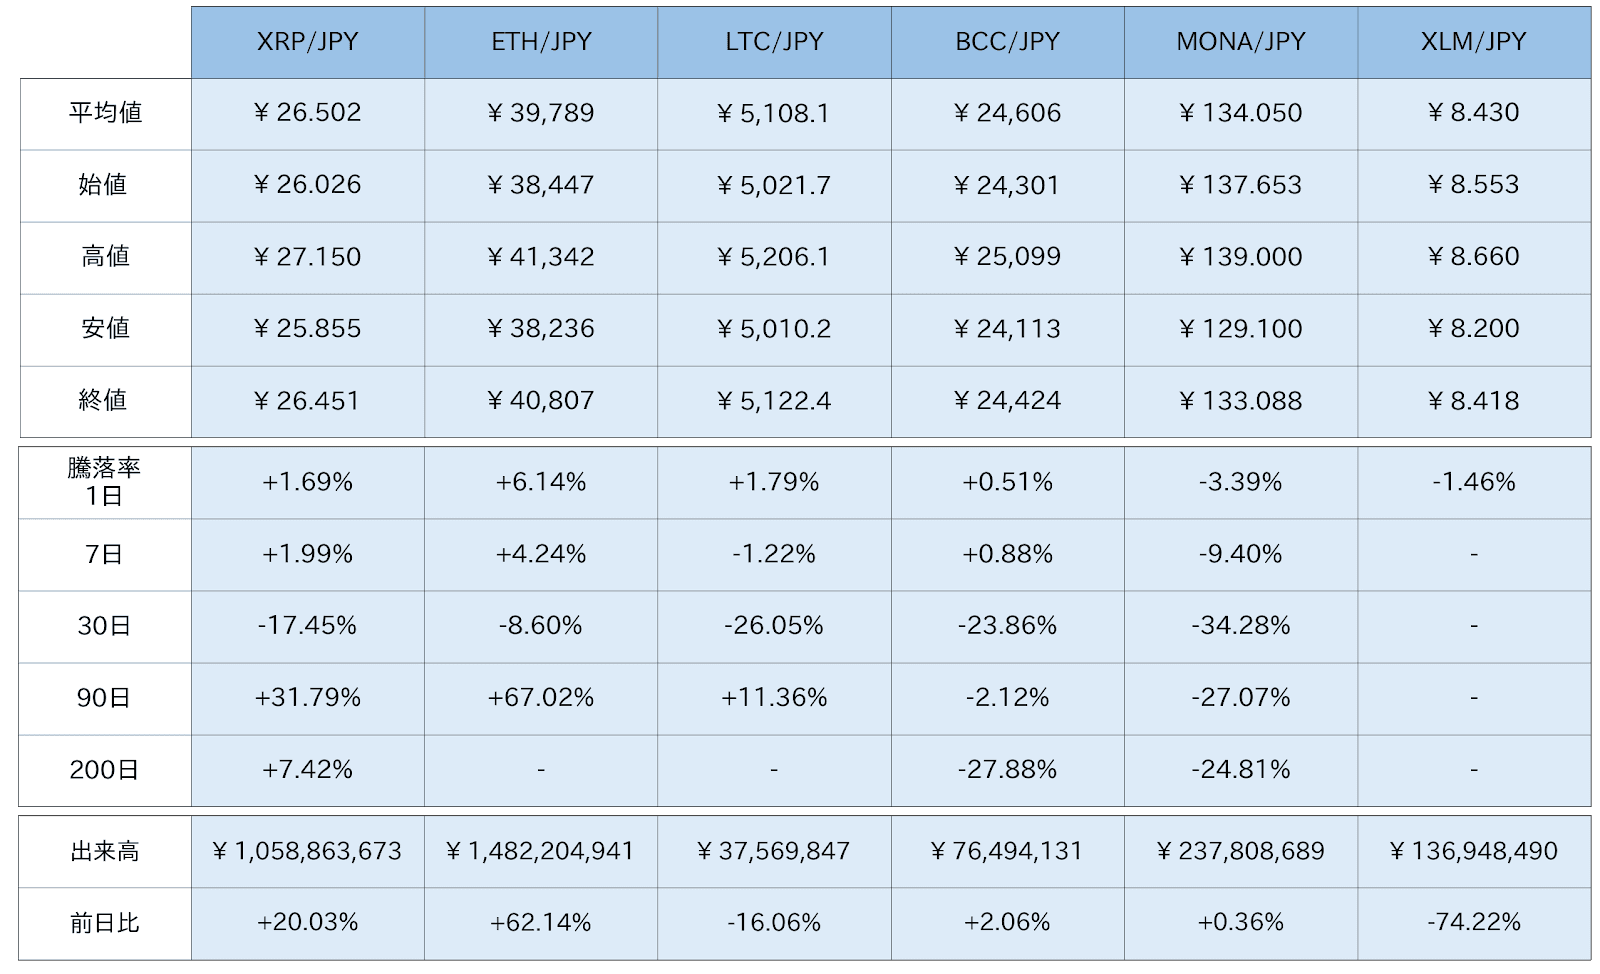The width and height of the screenshot is (1600, 974).
Task: Click the XLM day-over-day value -74.22%
Action: tap(1473, 923)
